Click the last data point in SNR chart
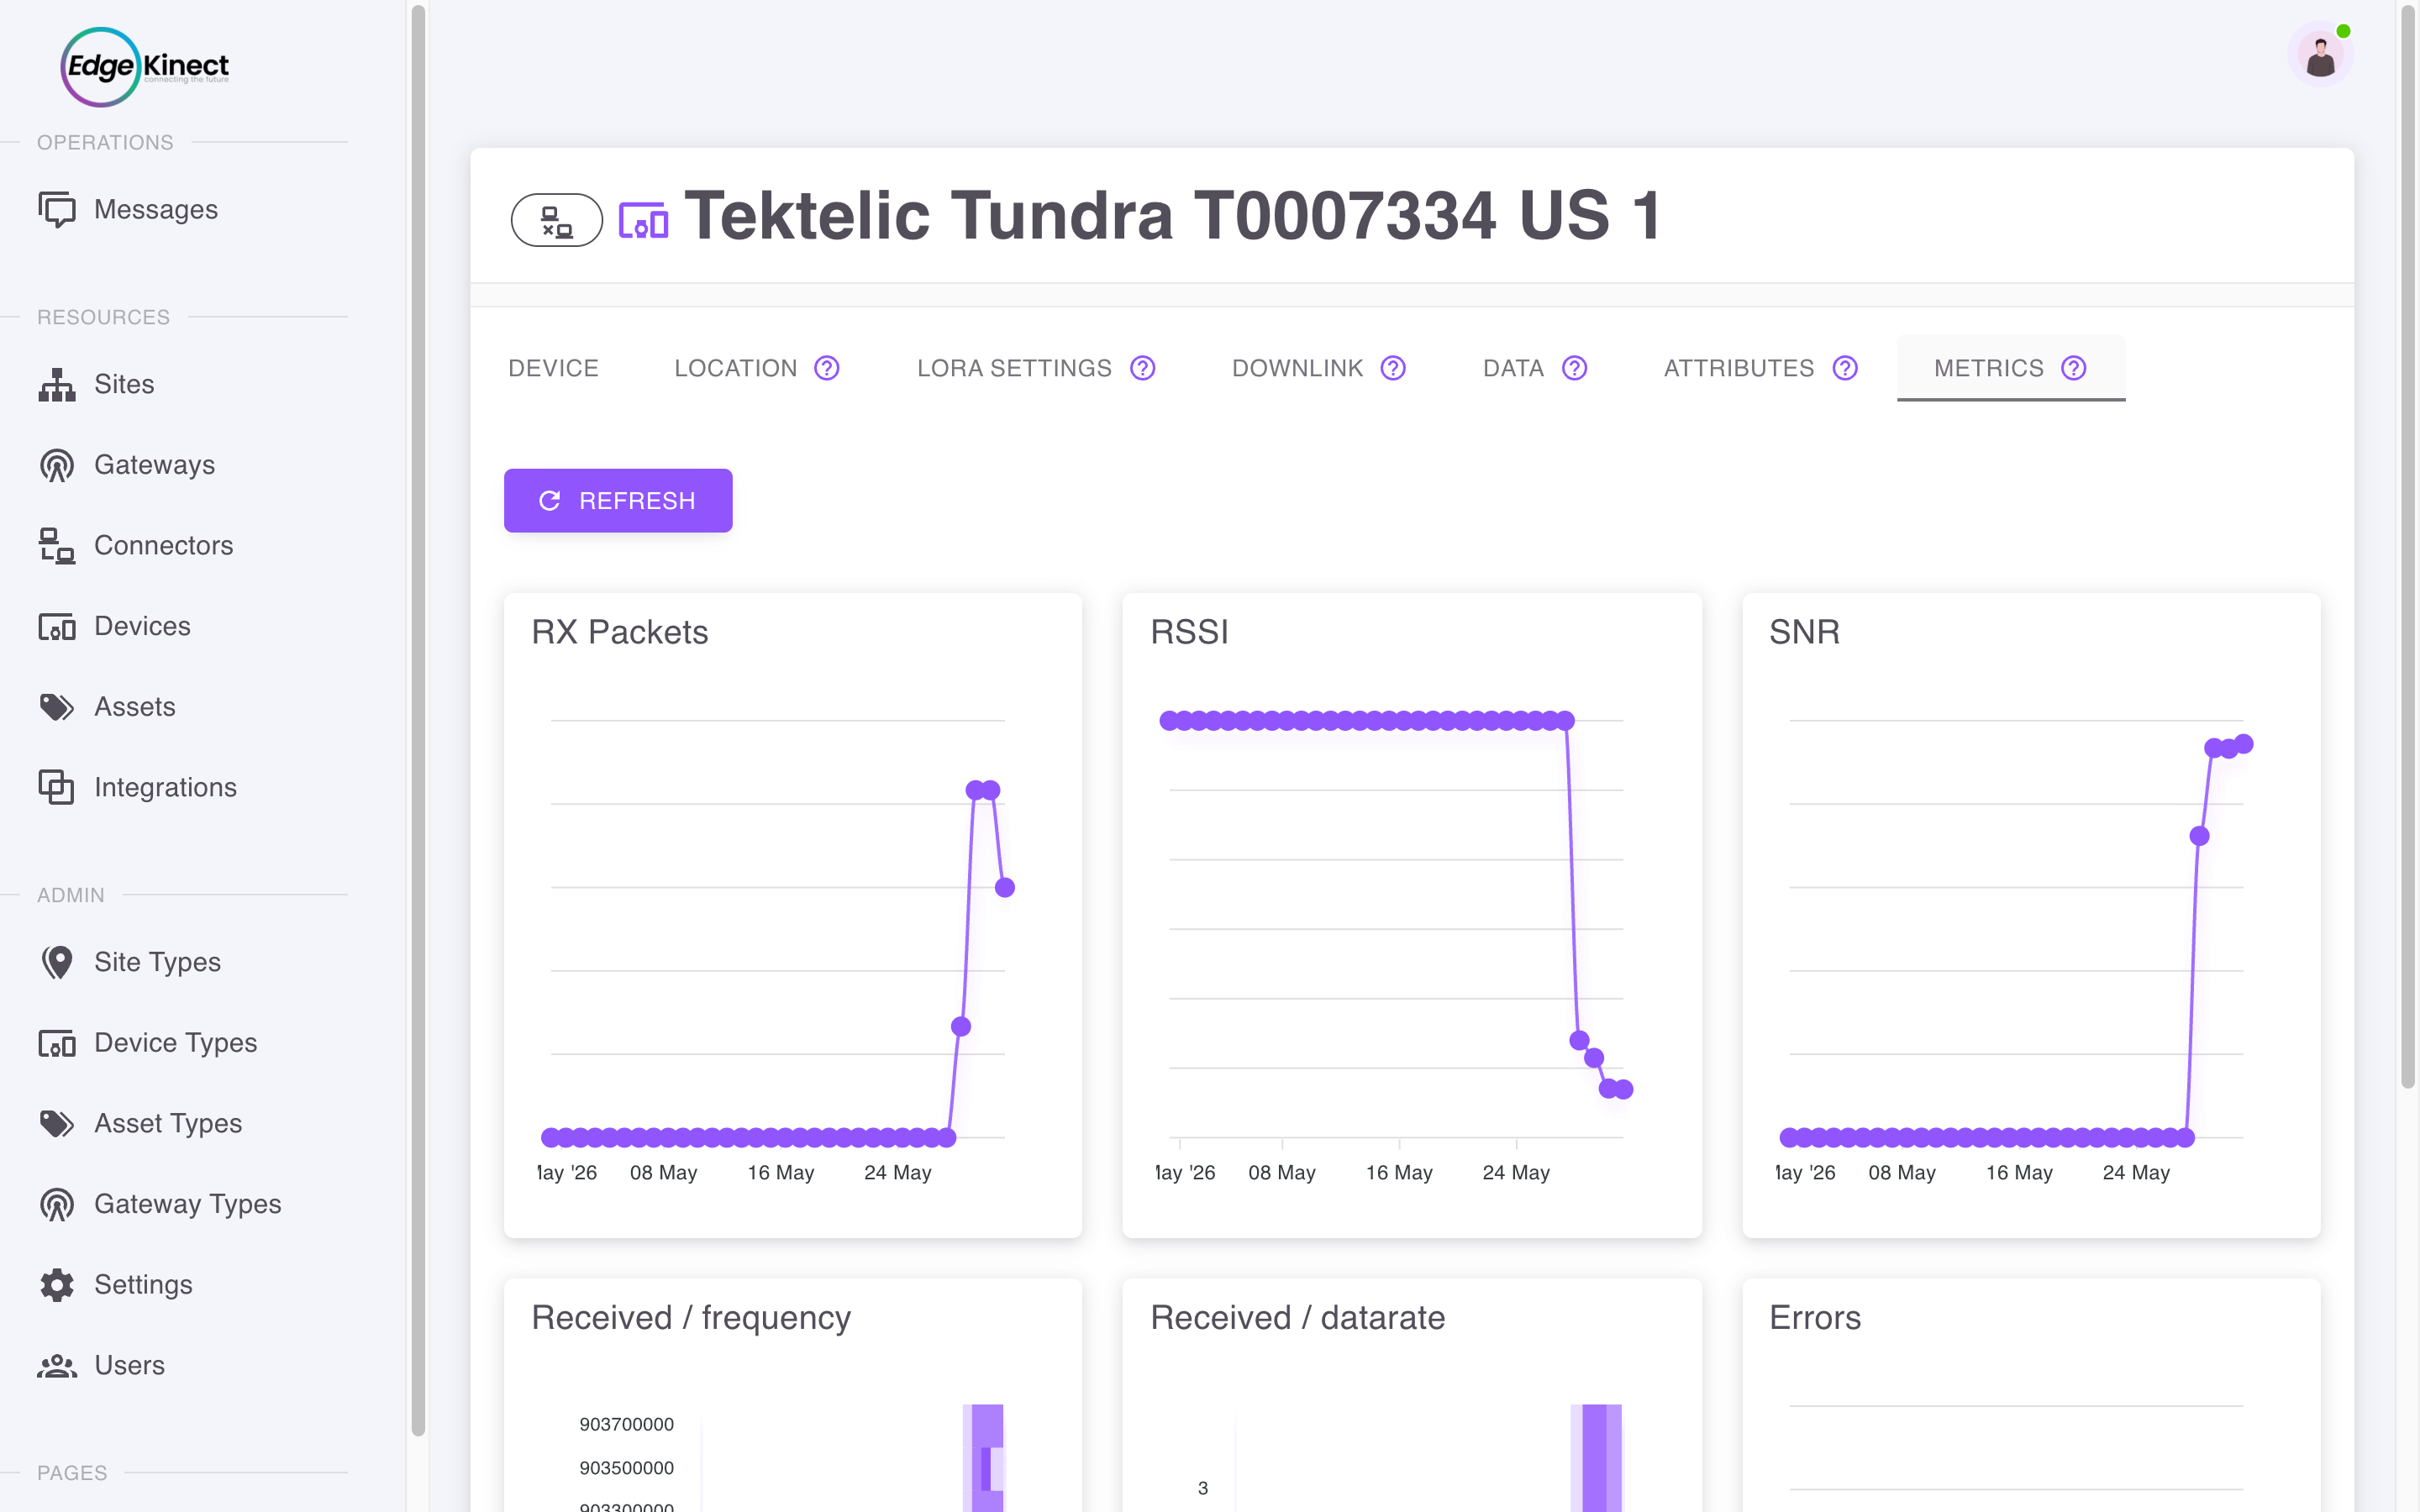This screenshot has width=2420, height=1512. point(2244,744)
